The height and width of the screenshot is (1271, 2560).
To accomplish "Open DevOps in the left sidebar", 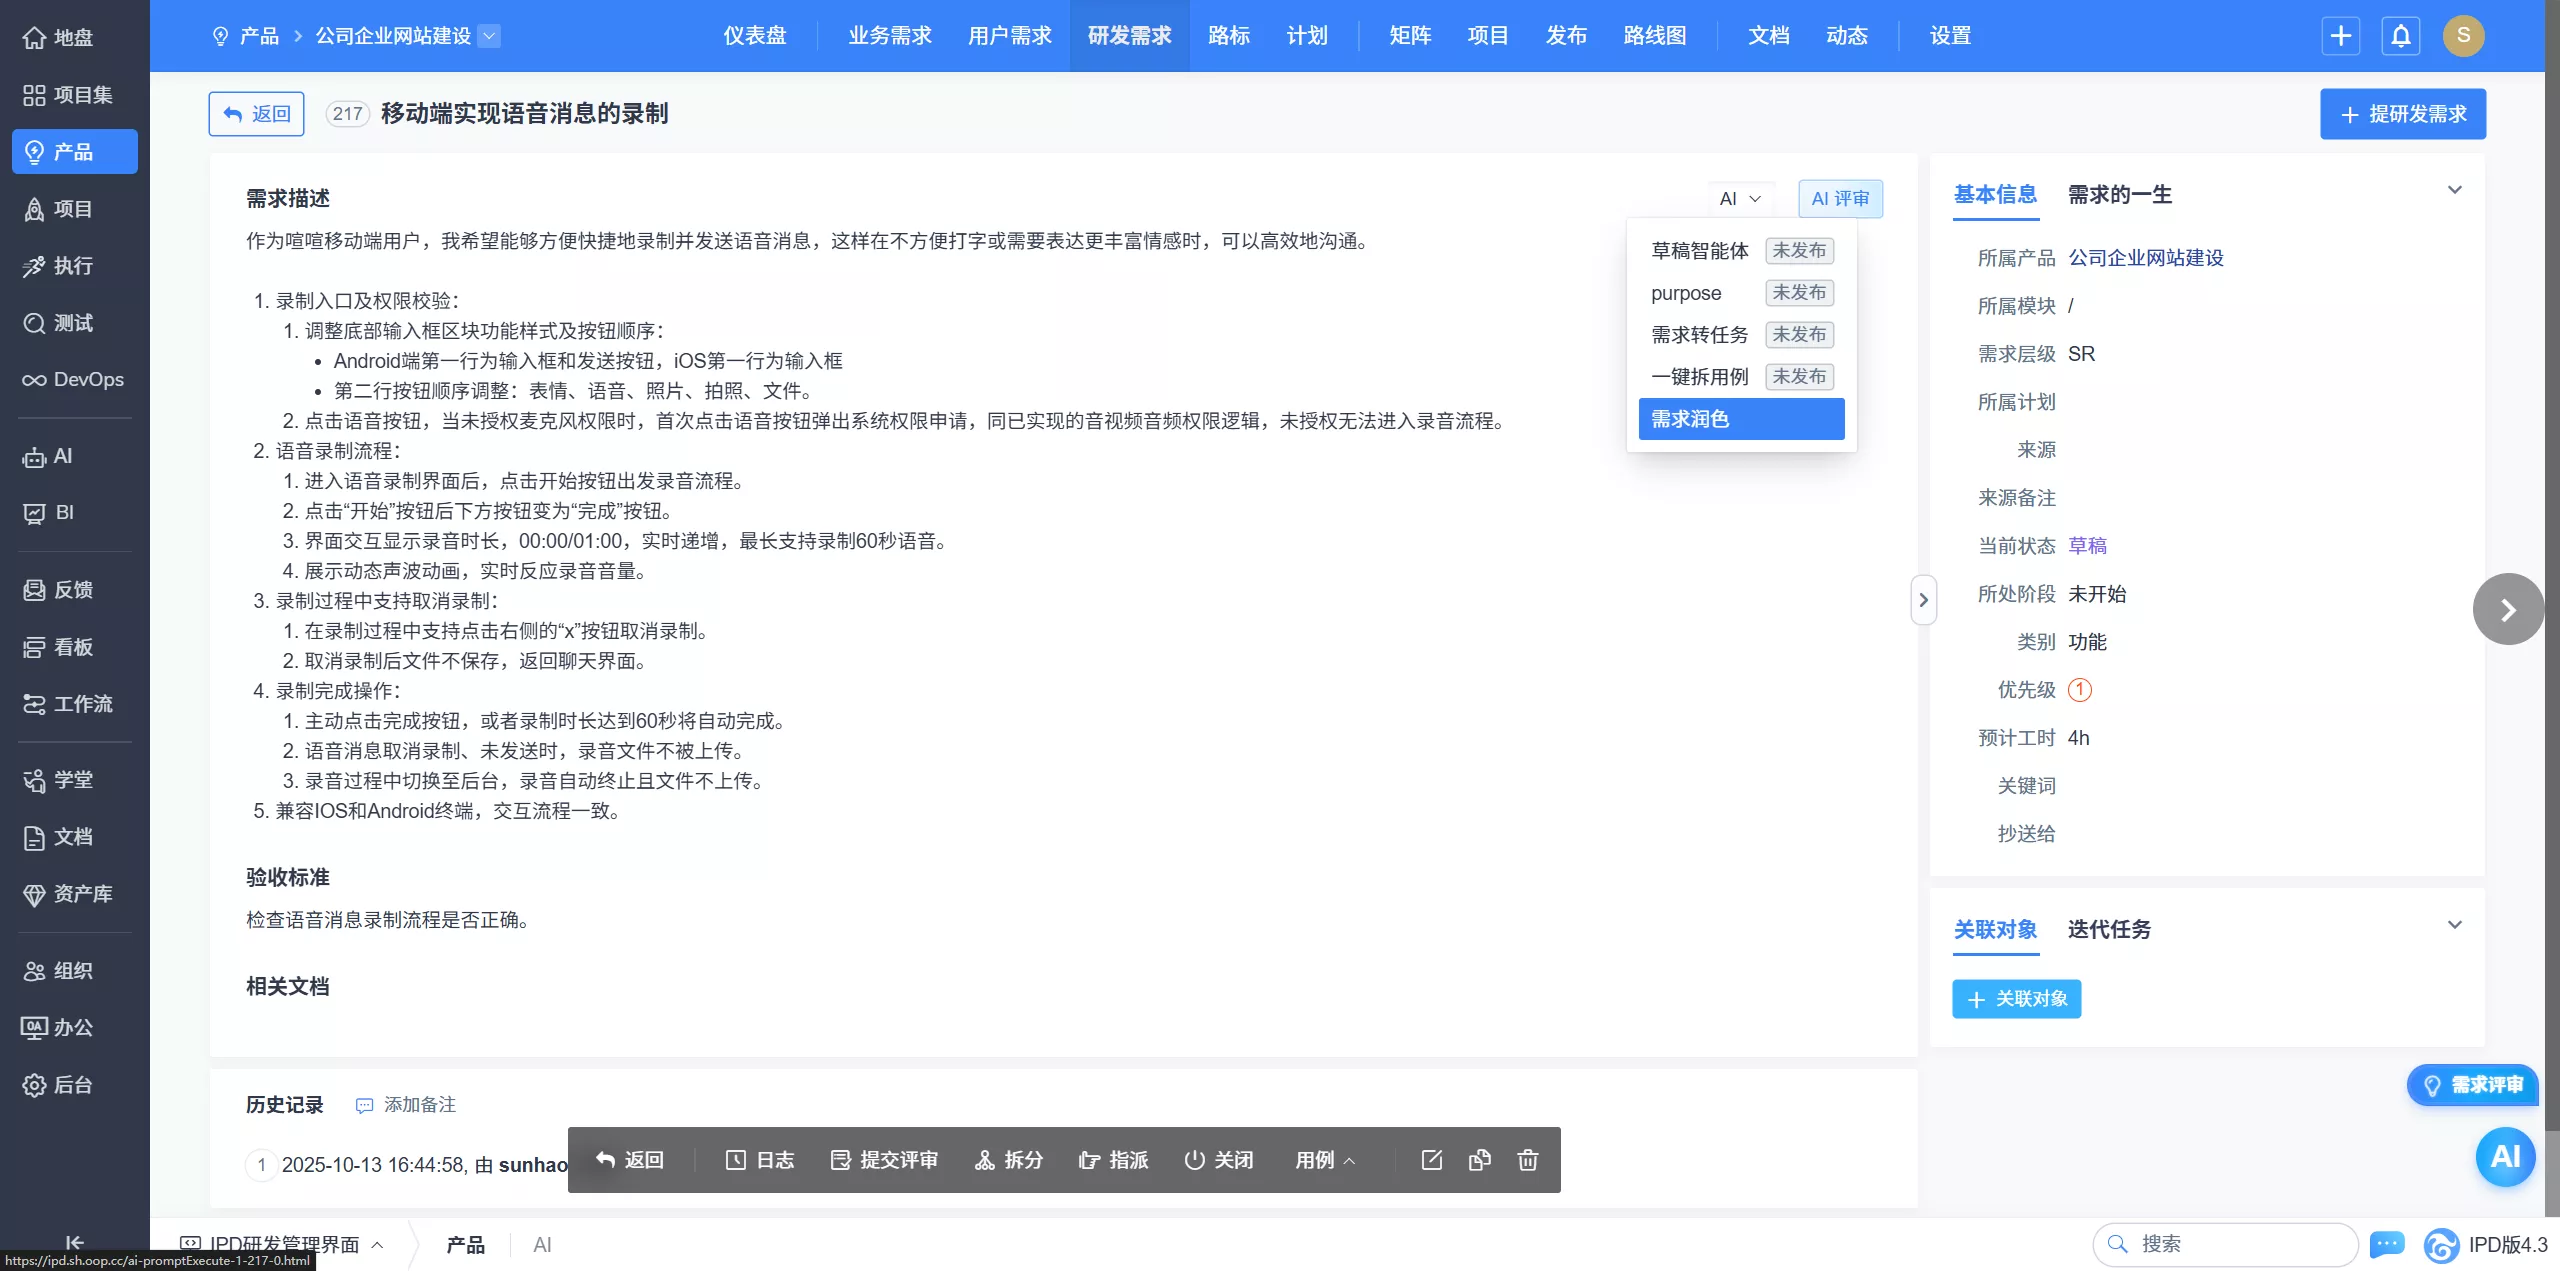I will pos(74,380).
